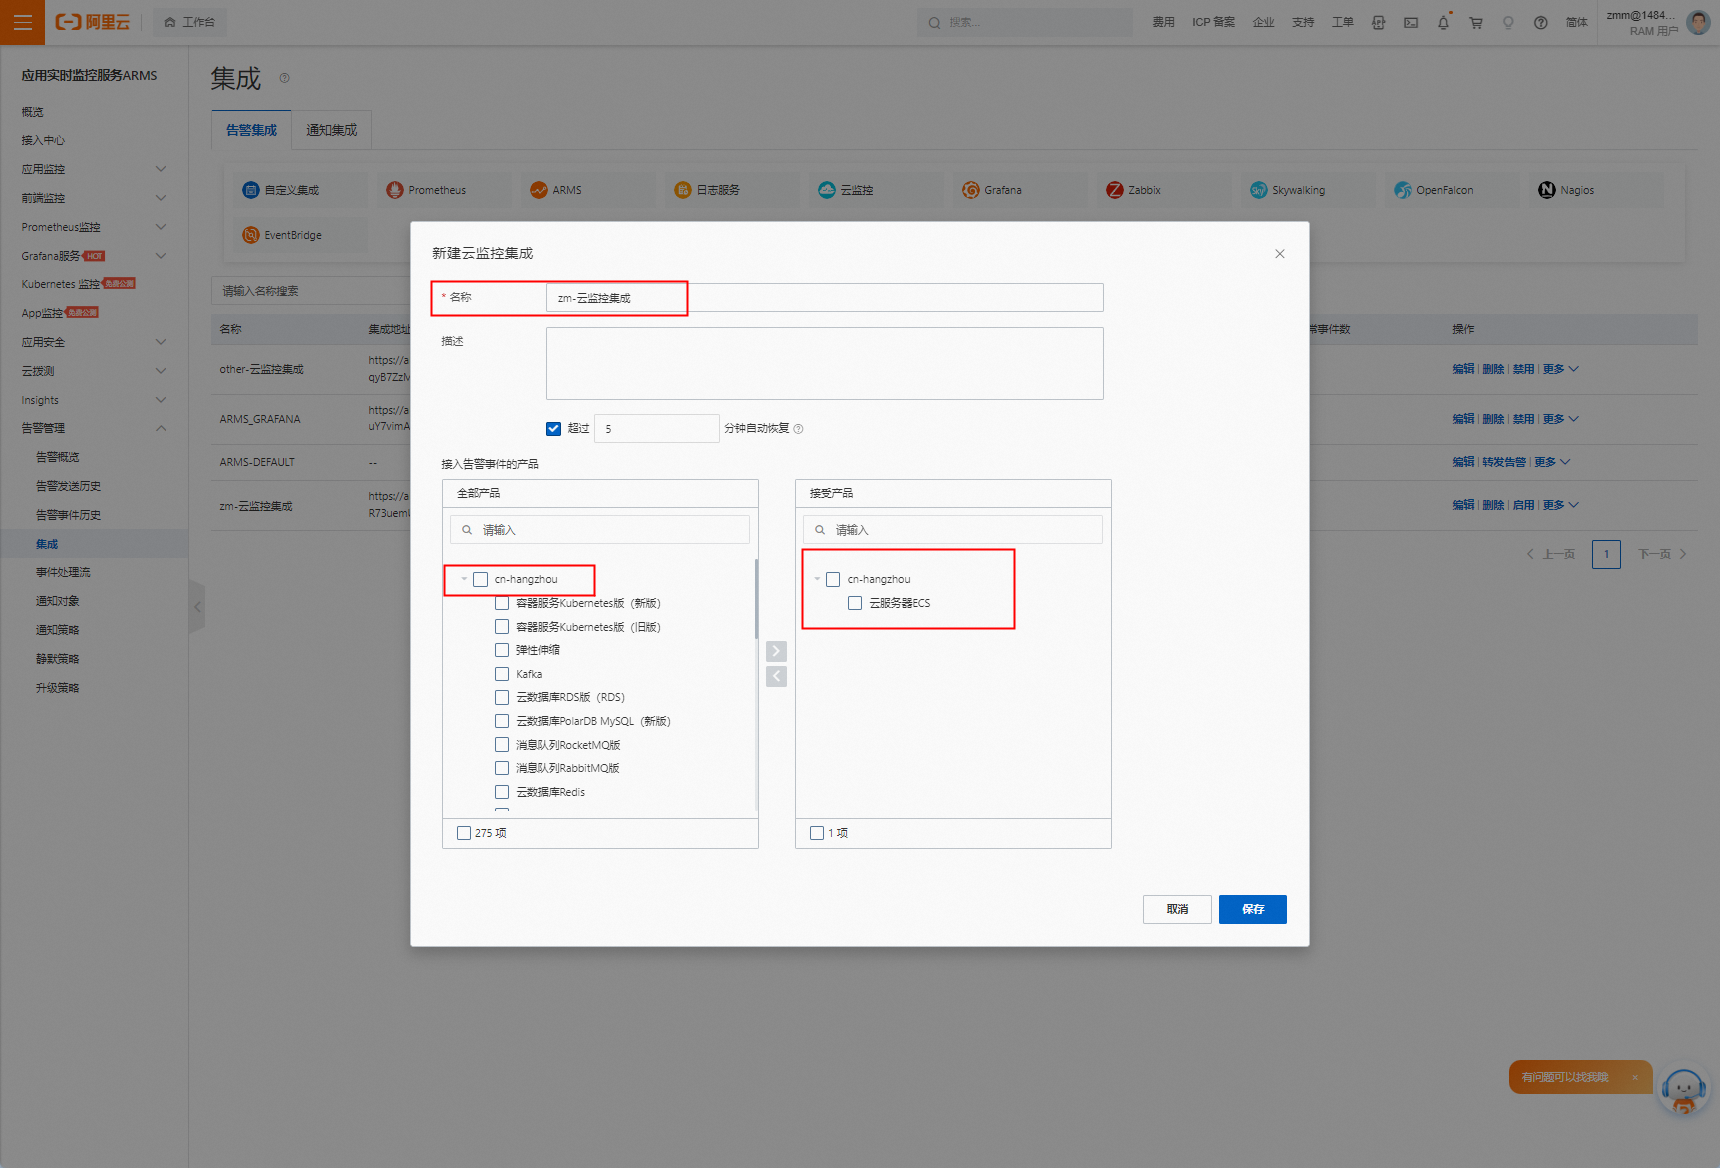
Task: Open the help question mark icon in header
Action: 1541,22
